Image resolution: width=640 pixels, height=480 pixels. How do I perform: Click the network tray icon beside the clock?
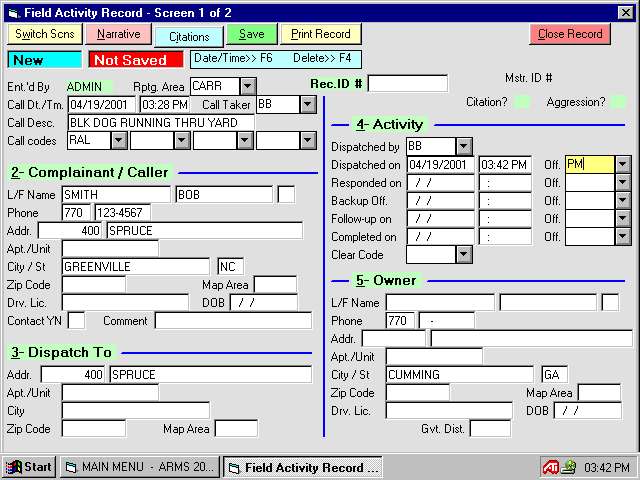569,467
